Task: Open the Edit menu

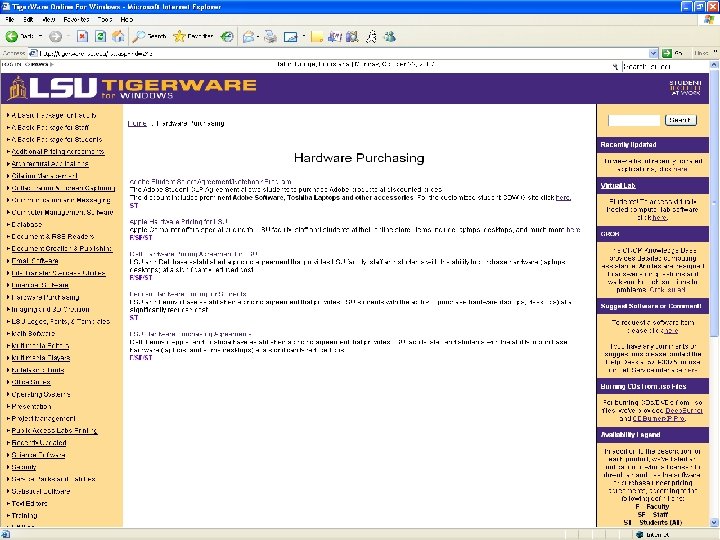Action: point(28,19)
